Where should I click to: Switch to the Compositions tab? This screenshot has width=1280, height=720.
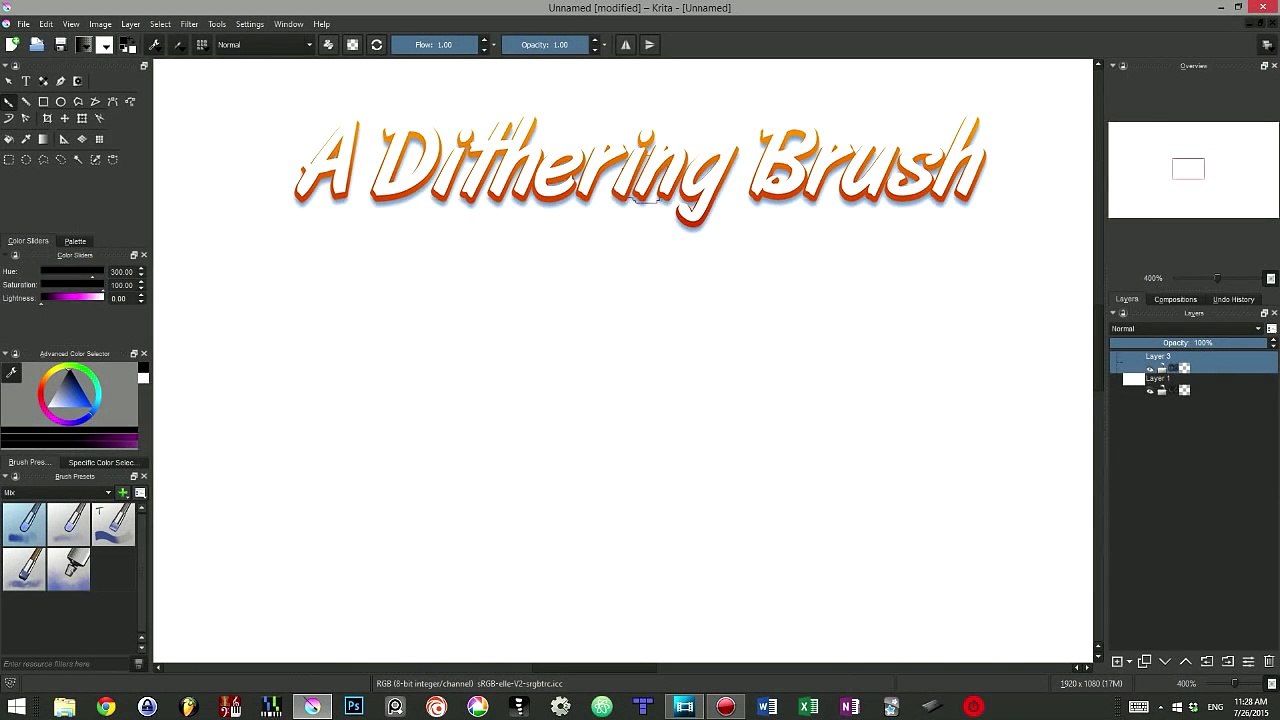point(1175,299)
